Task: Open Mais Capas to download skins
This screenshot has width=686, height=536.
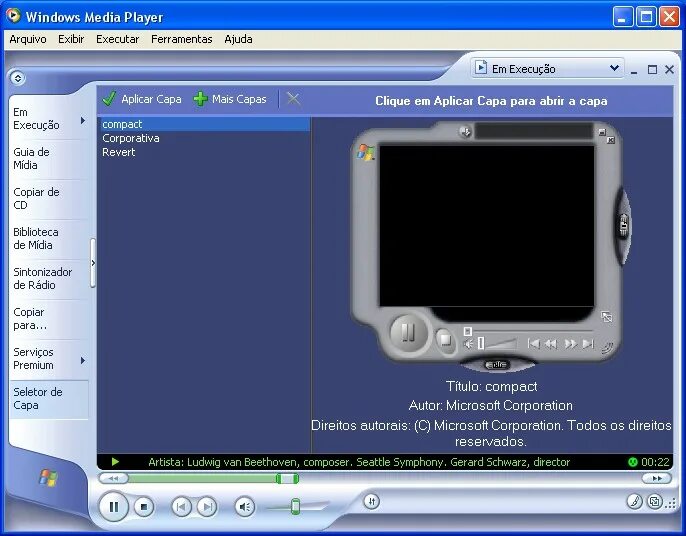Action: [239, 99]
